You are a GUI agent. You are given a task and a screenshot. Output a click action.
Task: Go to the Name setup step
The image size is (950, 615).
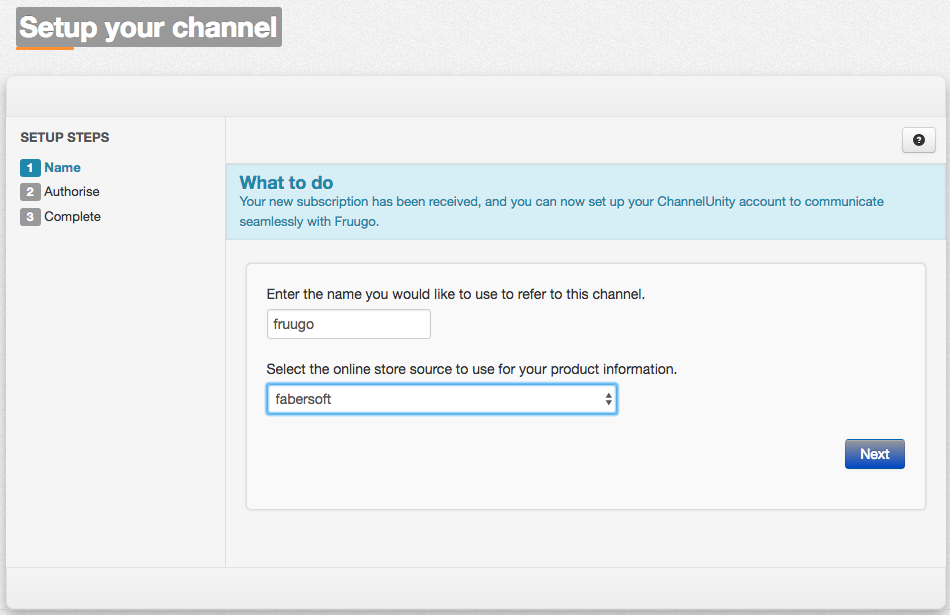[x=62, y=167]
